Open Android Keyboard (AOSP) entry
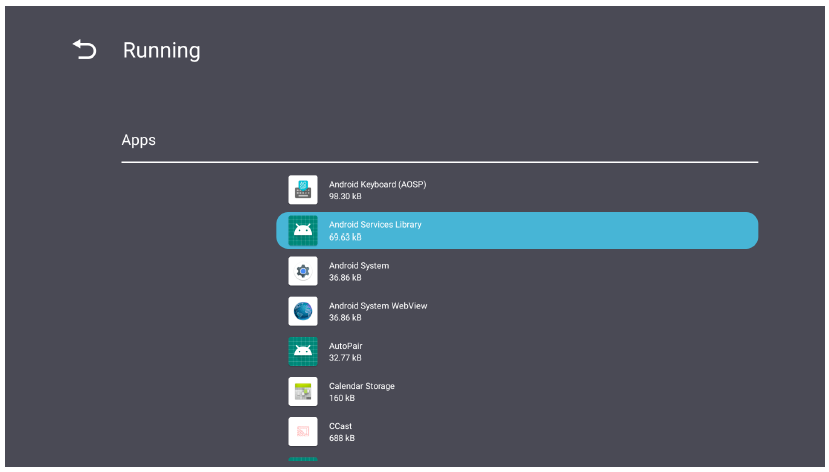 point(517,190)
